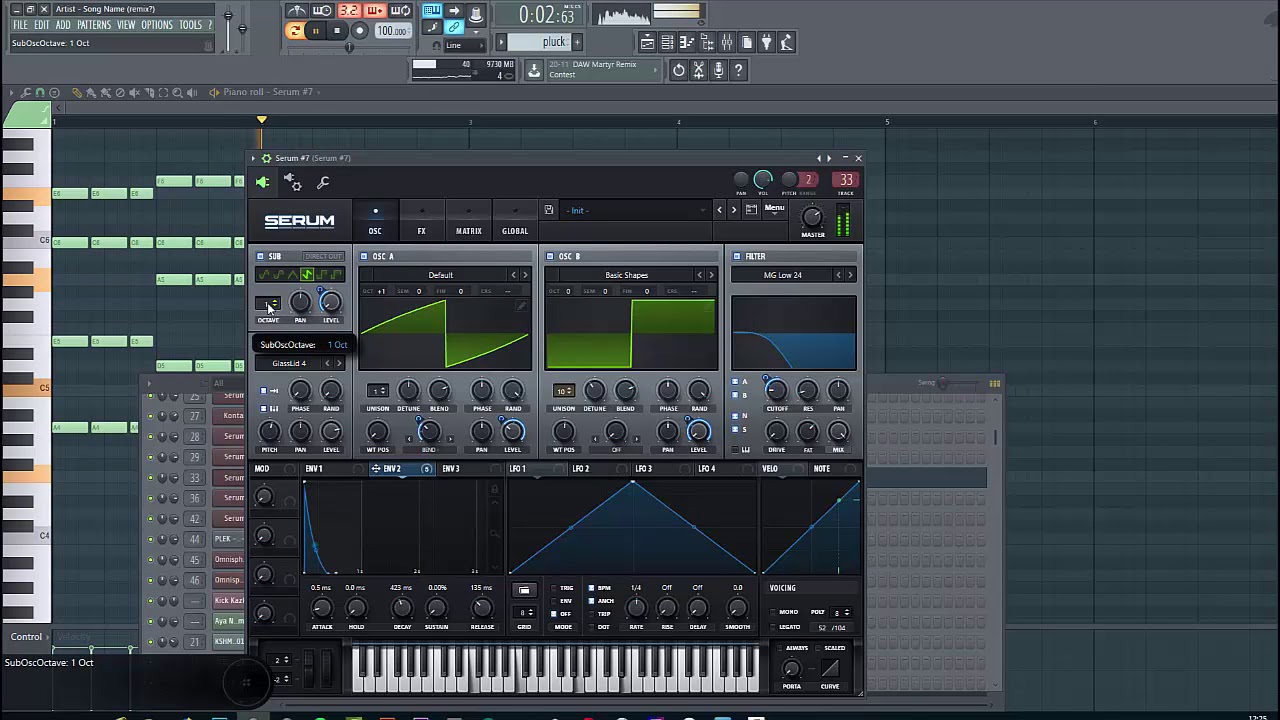The height and width of the screenshot is (720, 1280).
Task: Open the playlist view icon
Action: click(x=647, y=42)
